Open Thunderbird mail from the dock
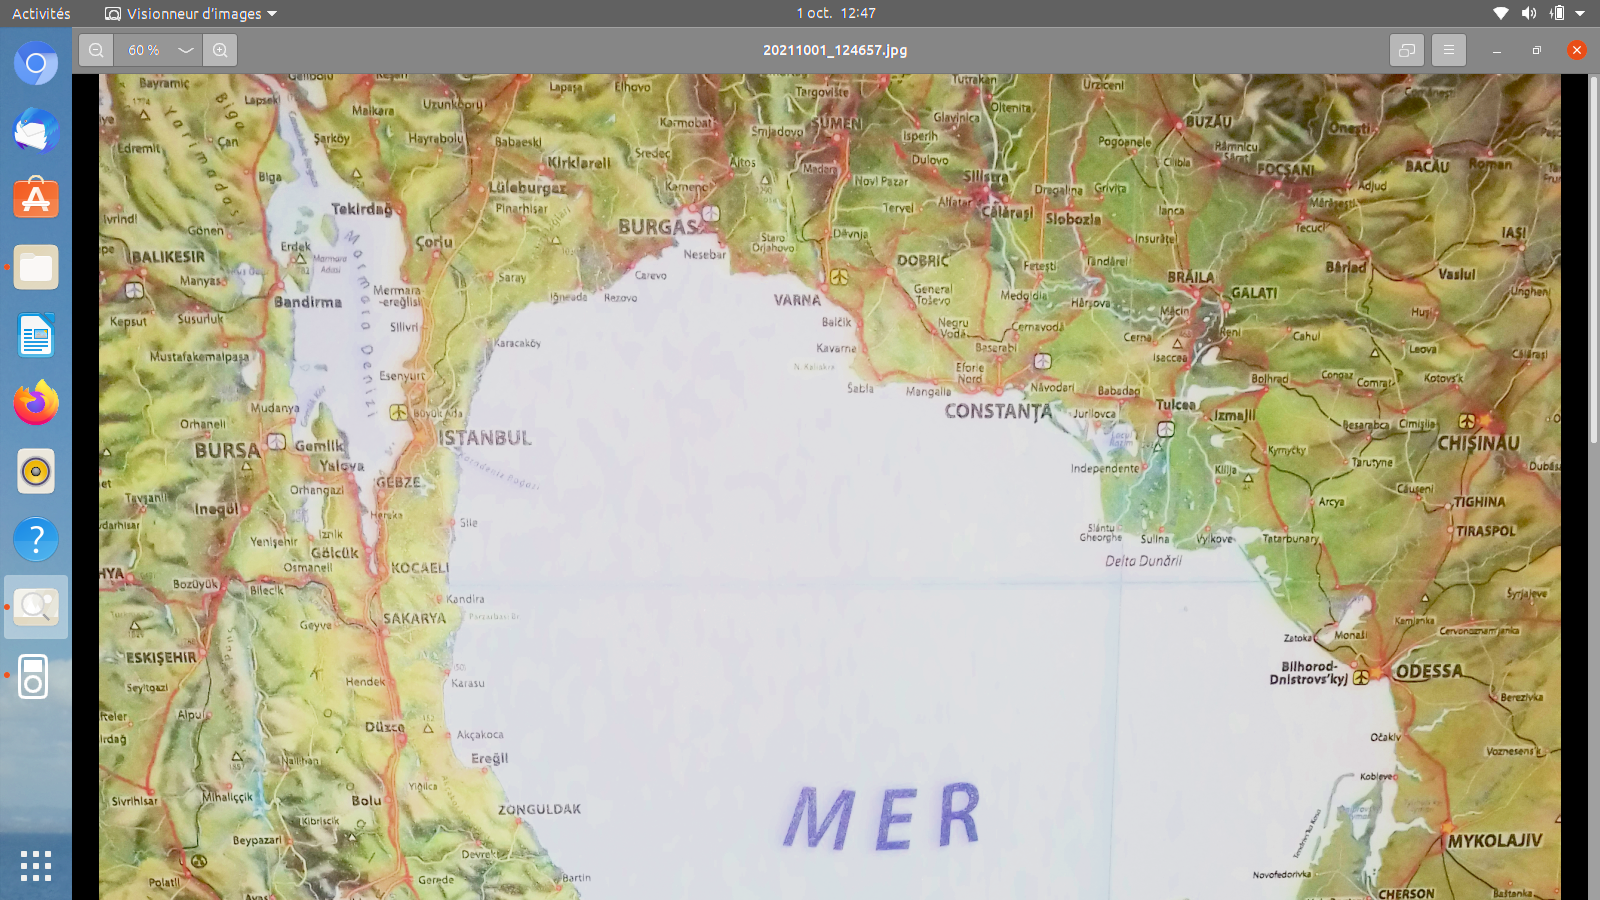 pyautogui.click(x=36, y=131)
